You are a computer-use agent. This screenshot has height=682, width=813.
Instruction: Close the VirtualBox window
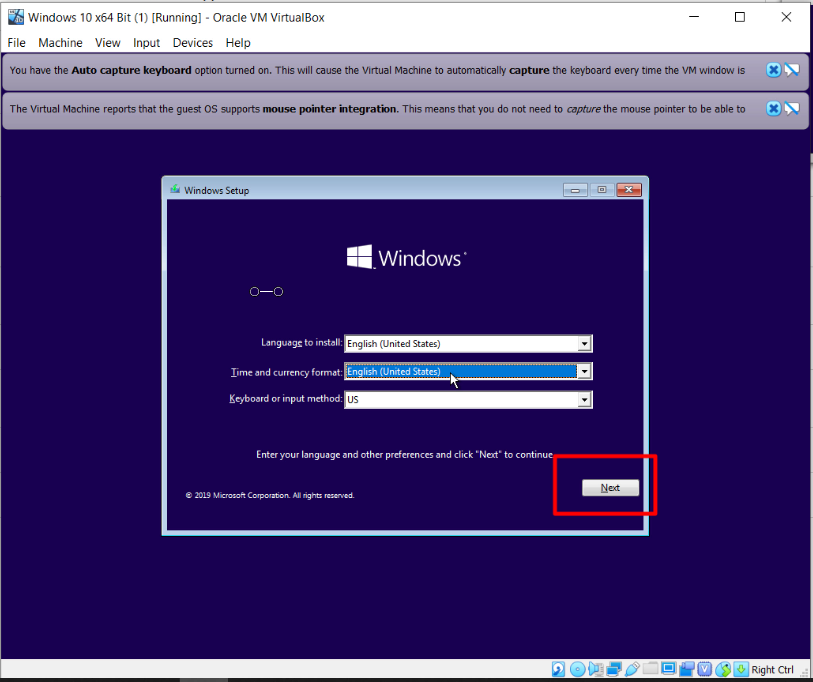[786, 17]
